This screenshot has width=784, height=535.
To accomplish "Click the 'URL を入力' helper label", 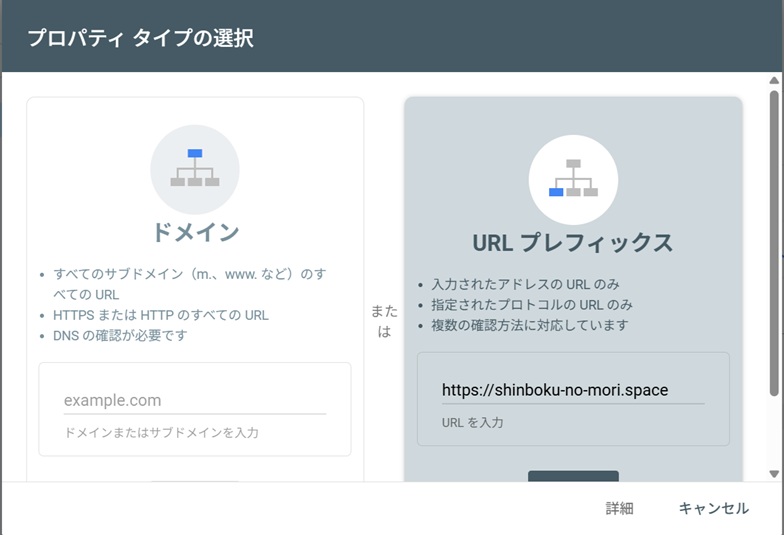I will (x=472, y=423).
